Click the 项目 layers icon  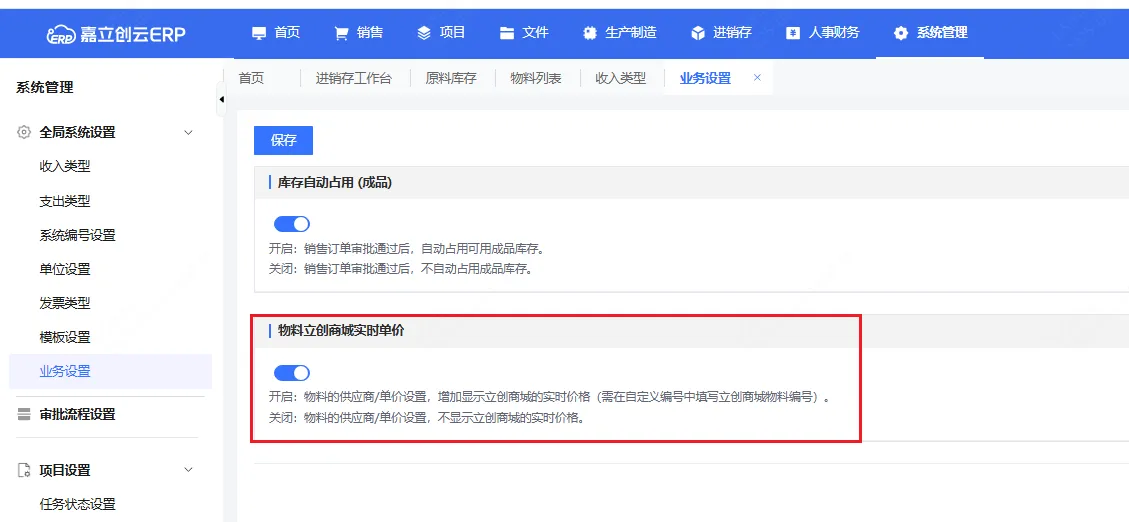click(x=424, y=33)
